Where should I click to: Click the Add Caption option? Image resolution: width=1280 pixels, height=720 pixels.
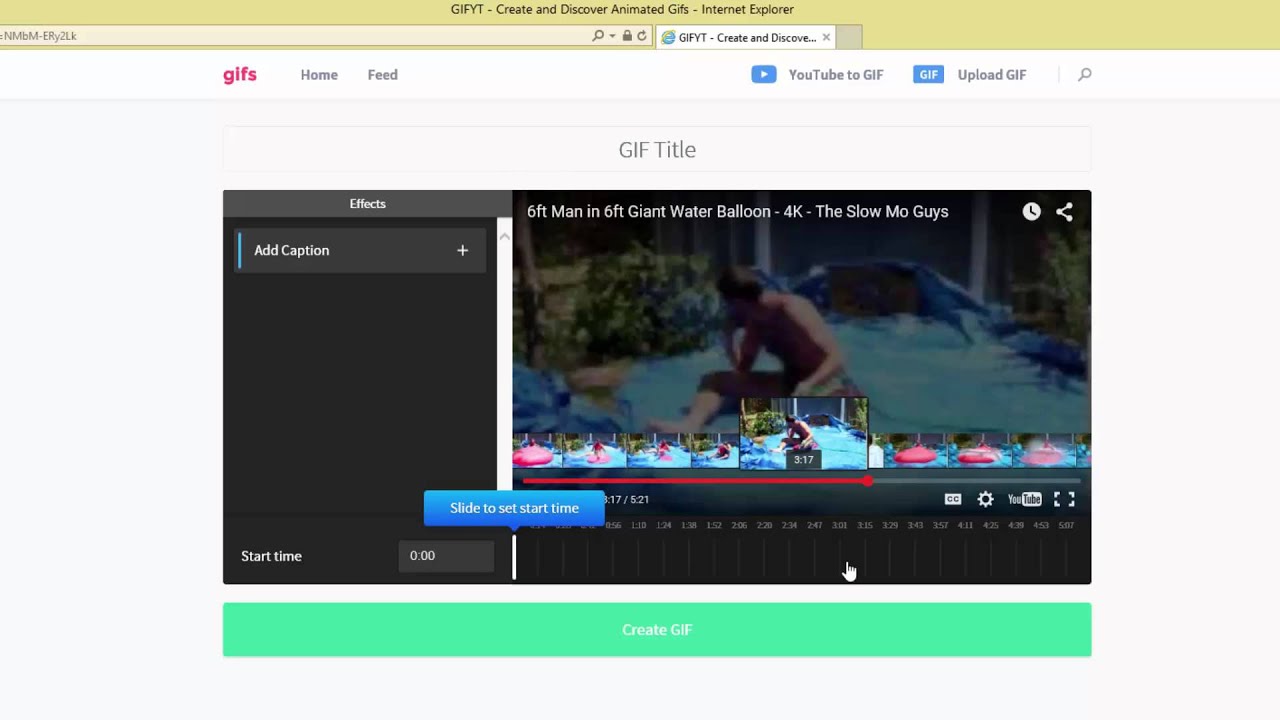pyautogui.click(x=361, y=250)
